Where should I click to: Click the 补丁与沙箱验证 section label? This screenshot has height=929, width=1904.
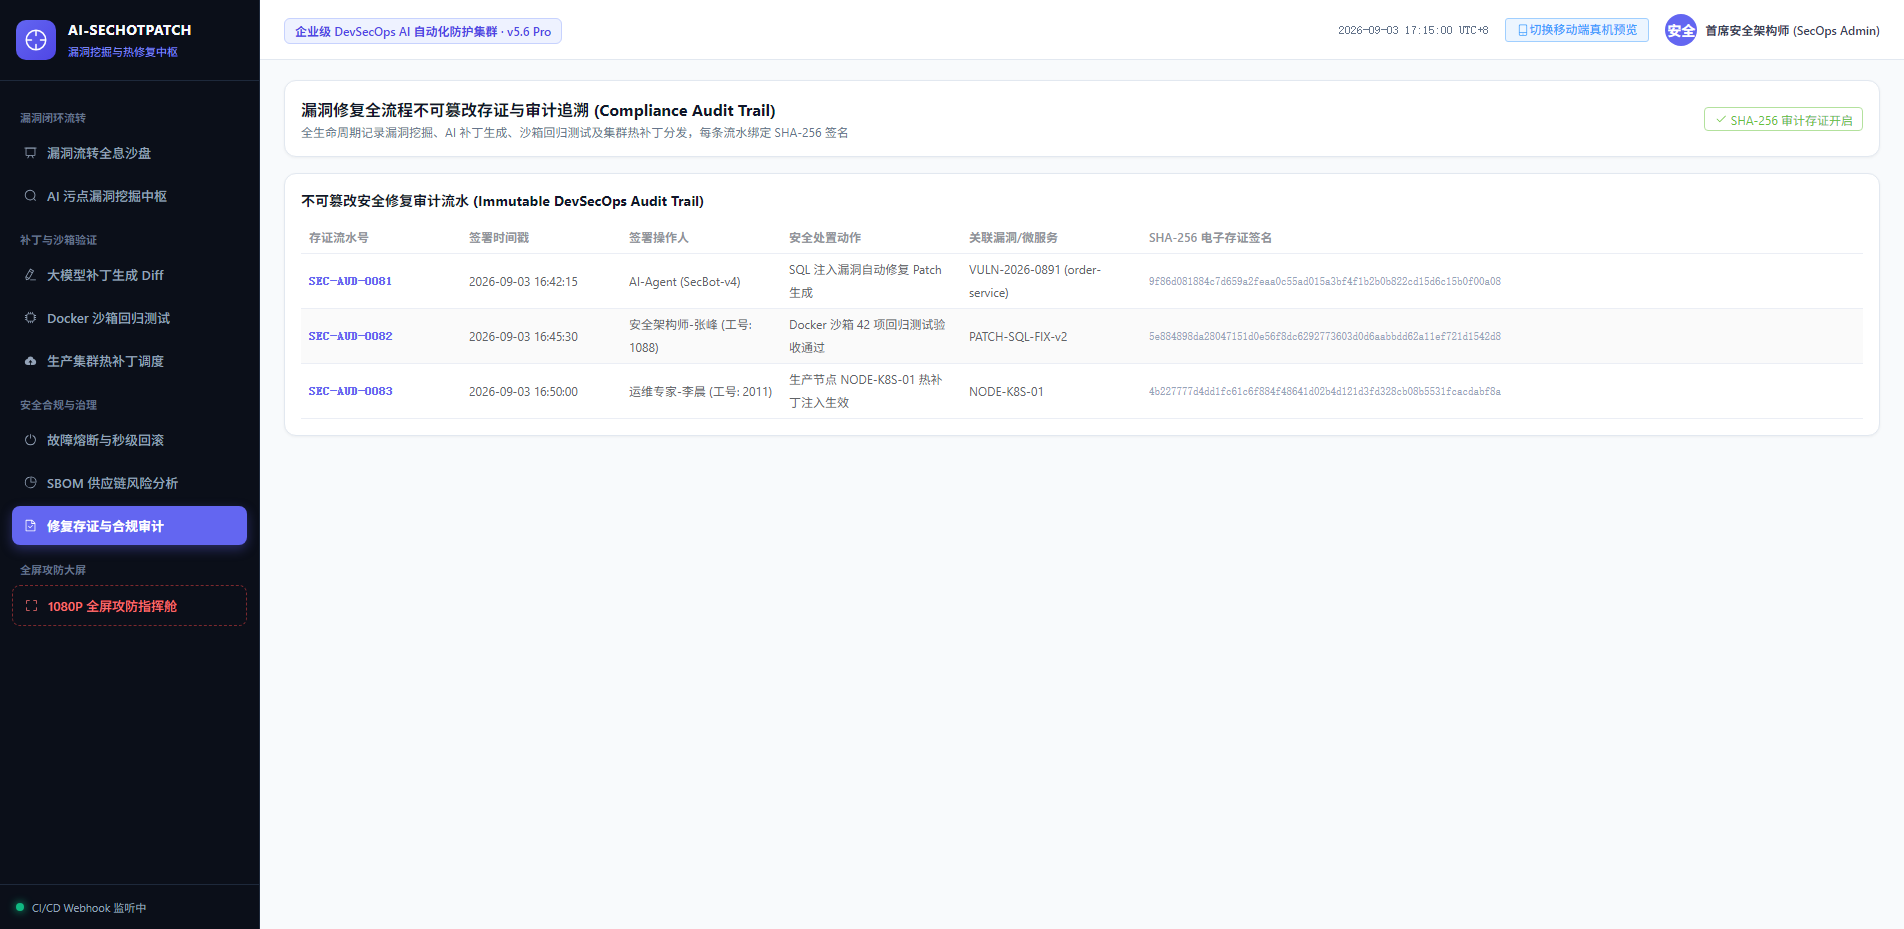59,240
